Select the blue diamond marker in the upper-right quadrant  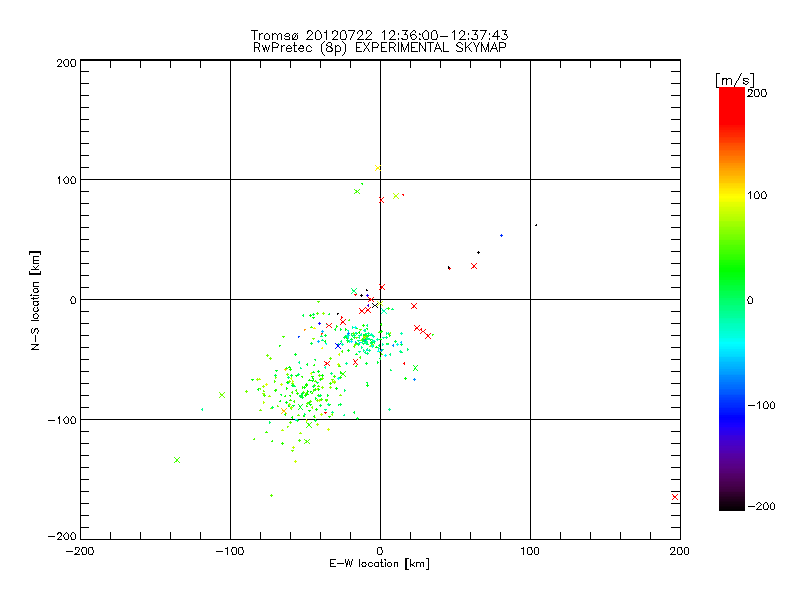[x=502, y=235]
